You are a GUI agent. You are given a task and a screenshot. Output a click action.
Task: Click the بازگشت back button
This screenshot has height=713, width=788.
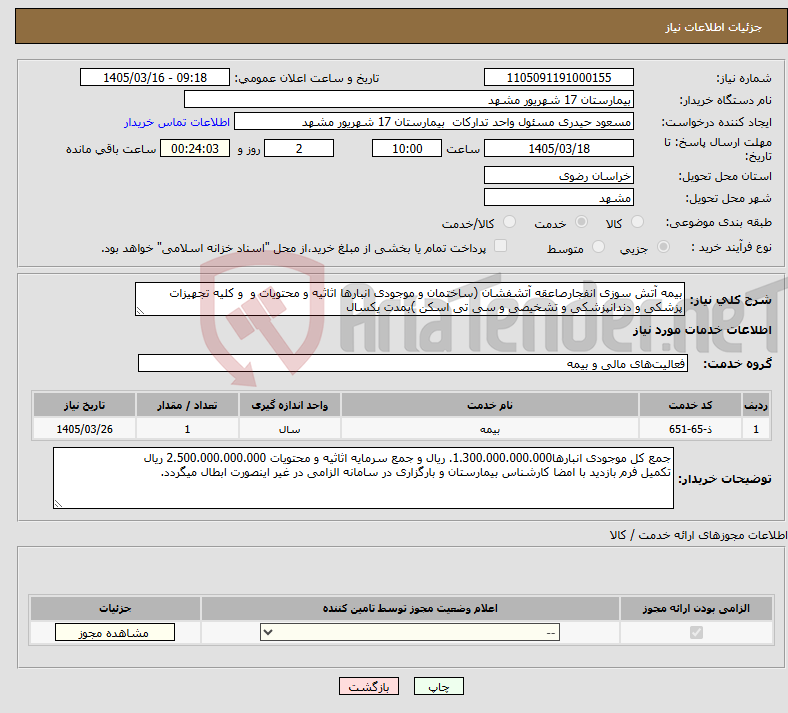pyautogui.click(x=369, y=686)
